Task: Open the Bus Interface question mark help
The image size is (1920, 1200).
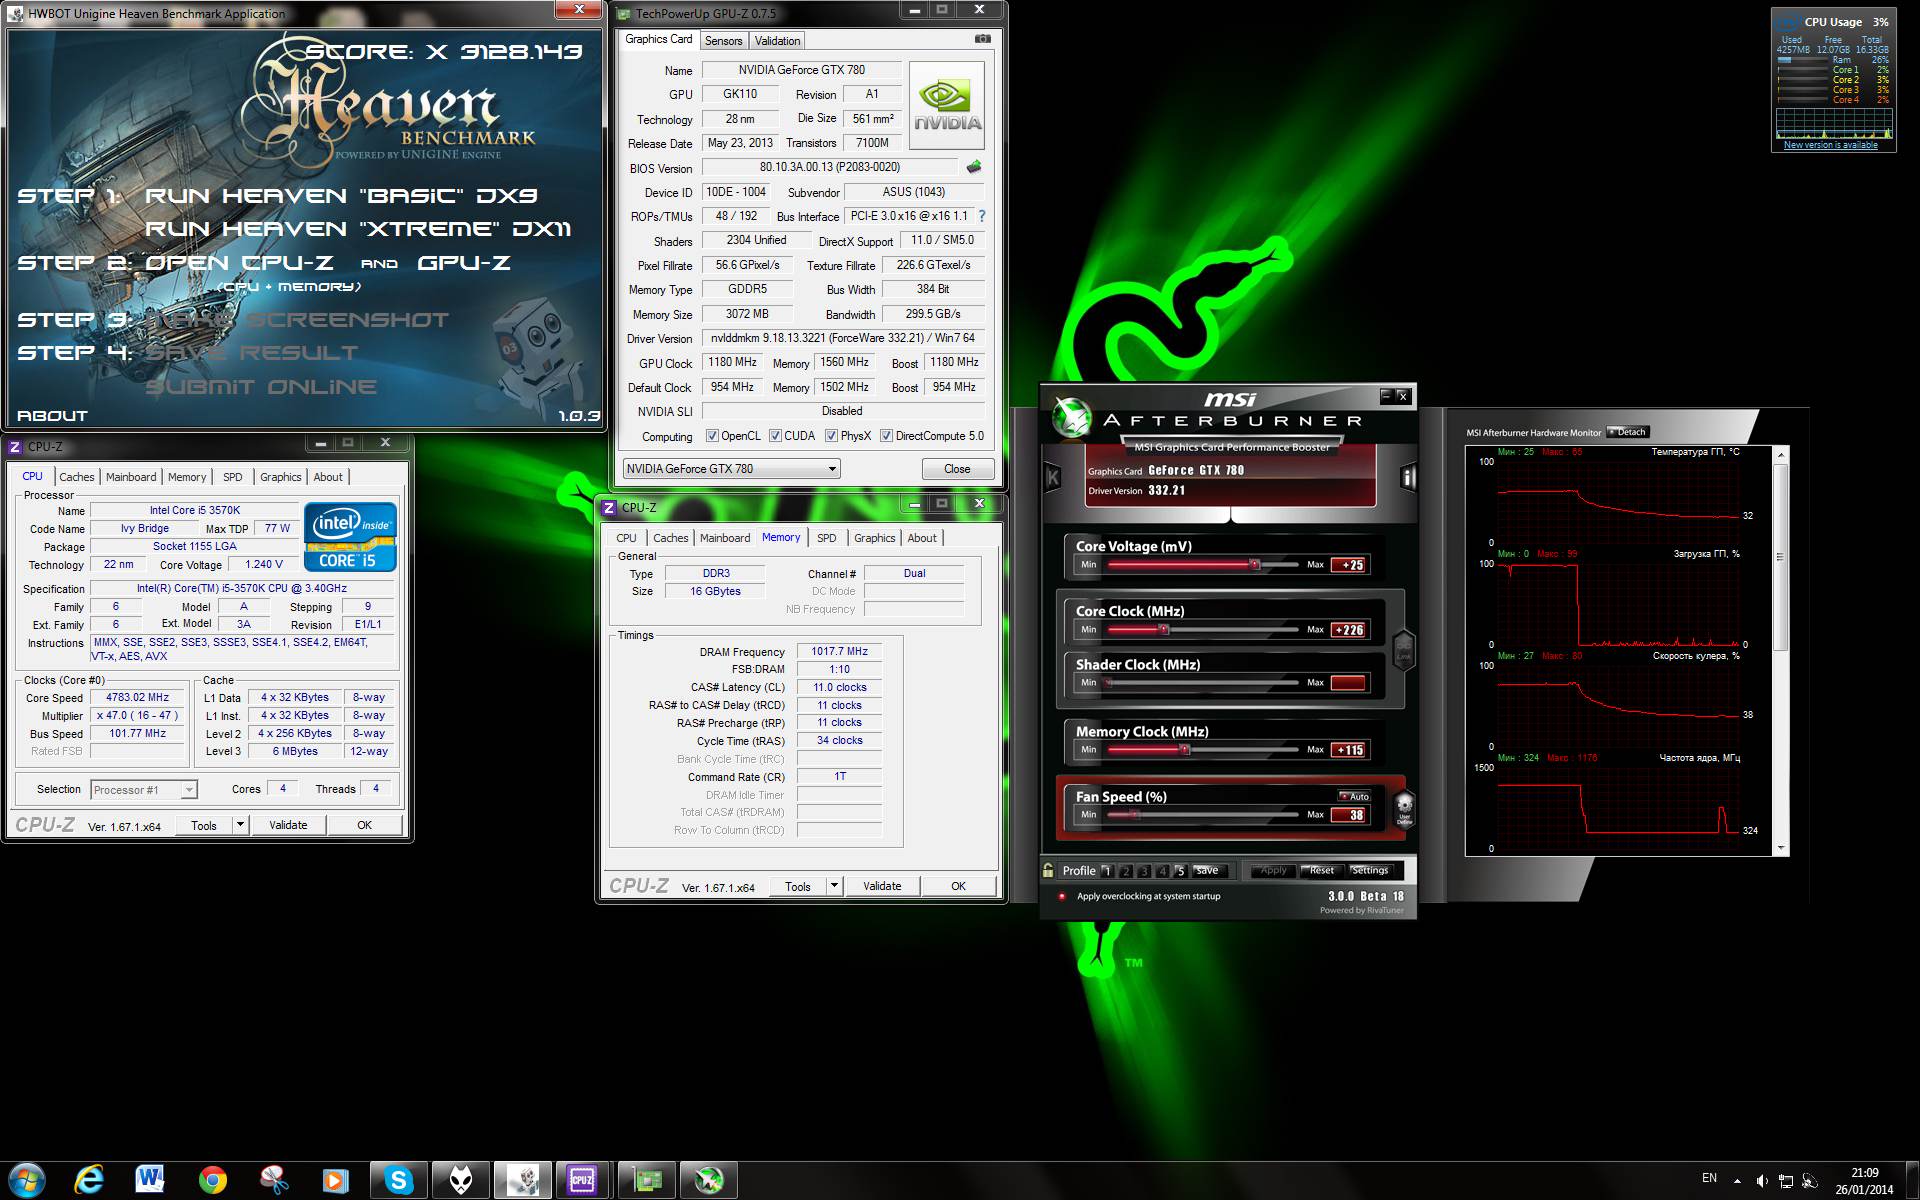Action: pyautogui.click(x=982, y=216)
